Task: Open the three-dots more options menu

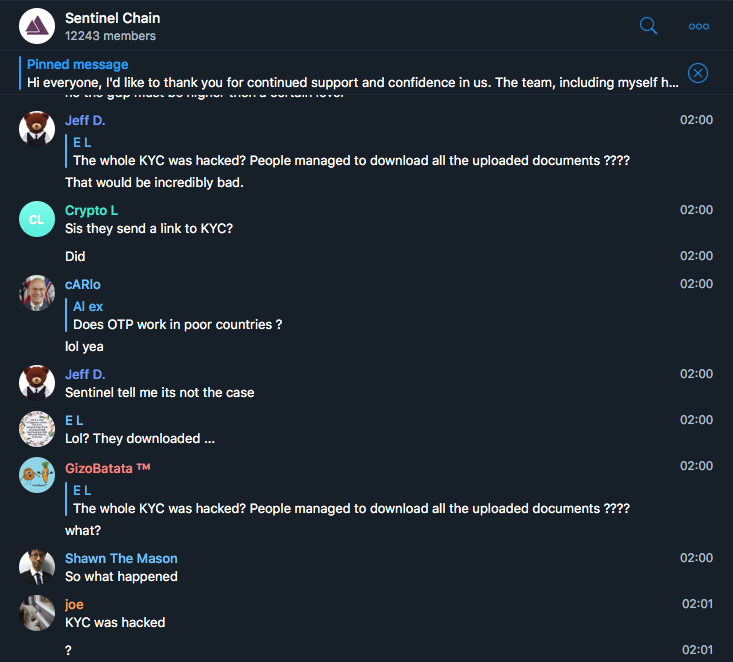Action: [698, 27]
